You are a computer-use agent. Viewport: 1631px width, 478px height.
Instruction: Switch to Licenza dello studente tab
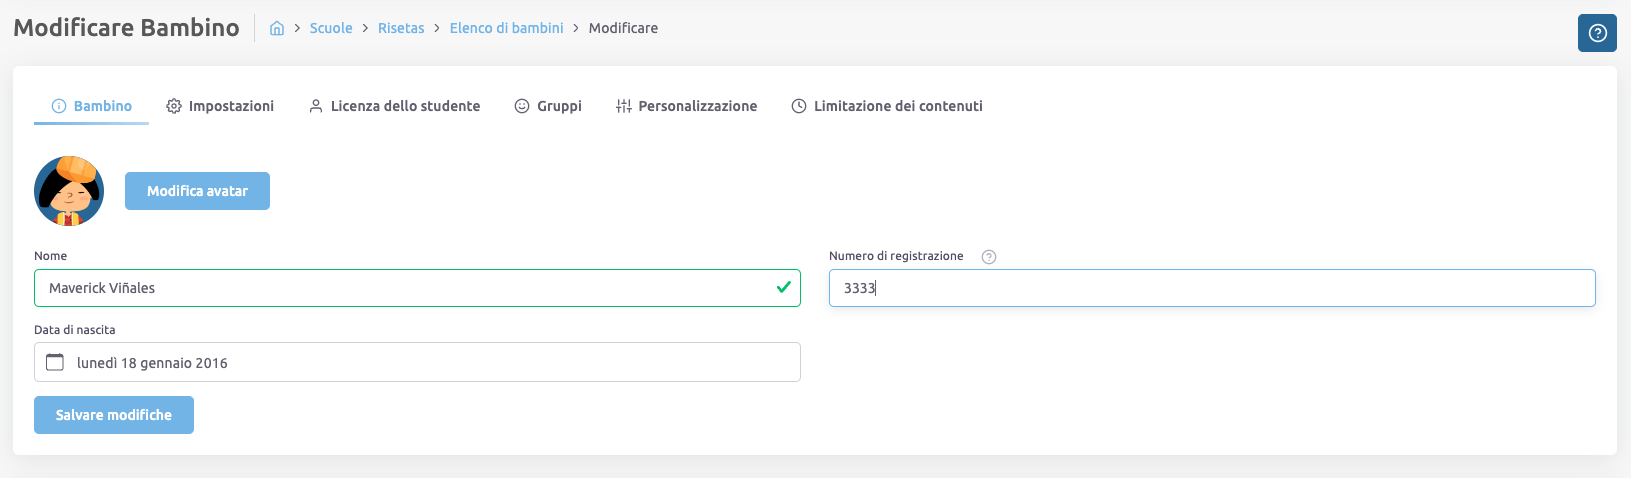coord(405,106)
